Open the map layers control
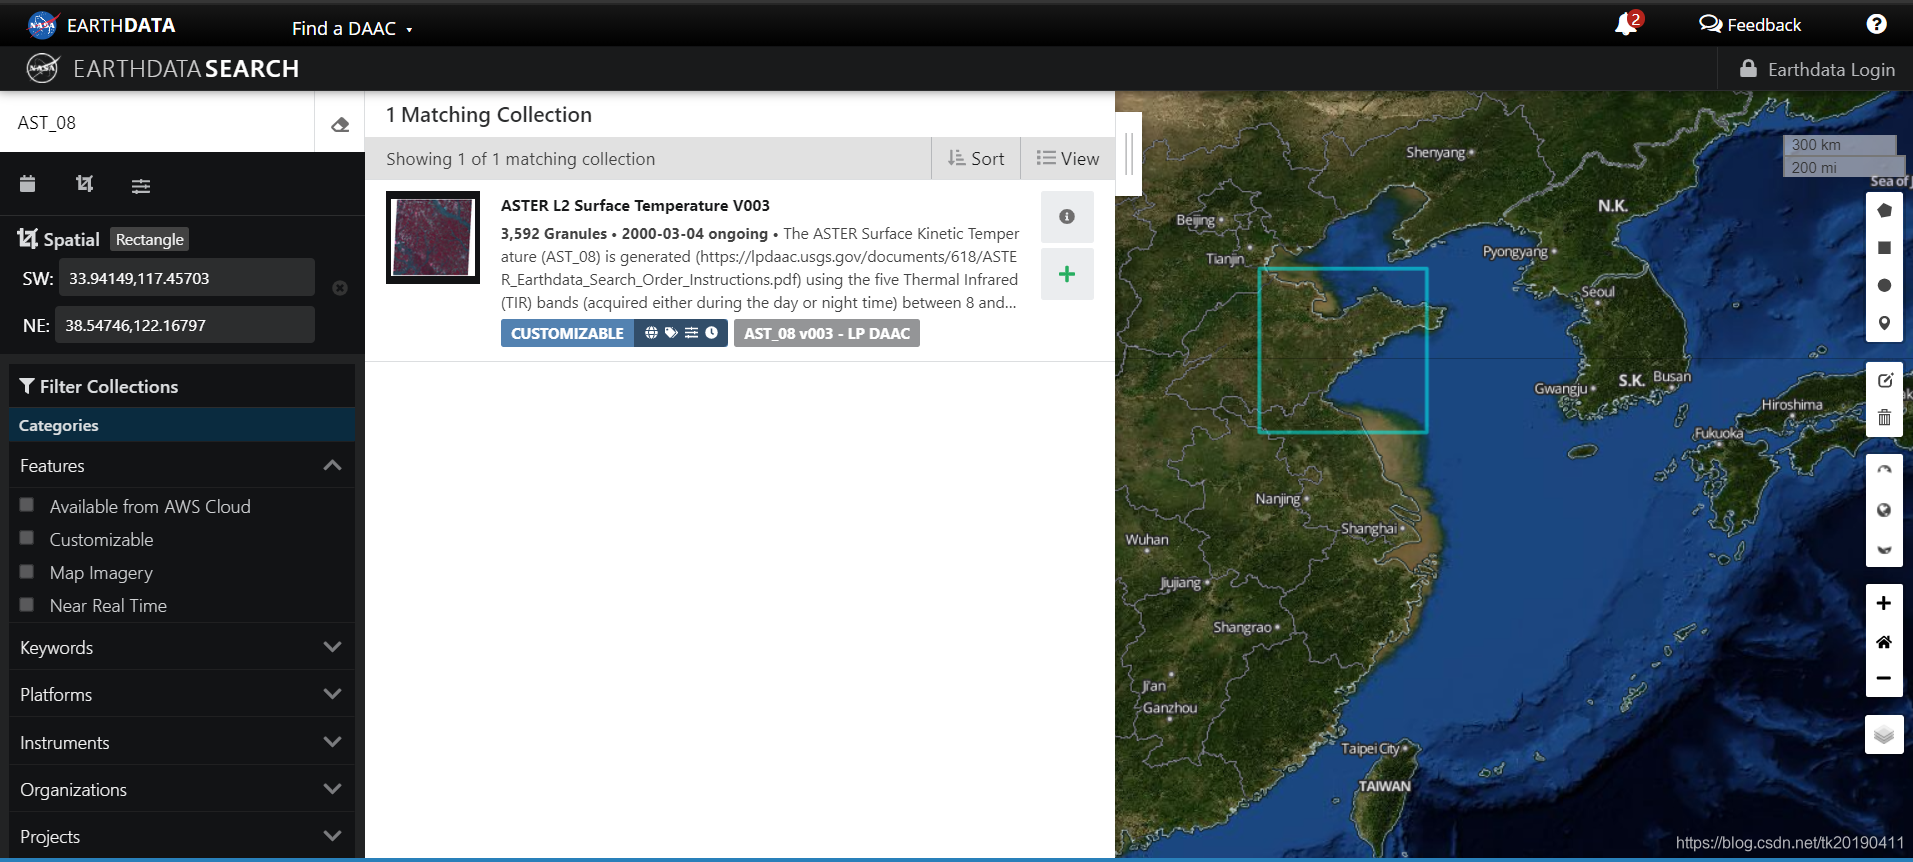Screen dimensions: 1913x862 tap(1884, 735)
